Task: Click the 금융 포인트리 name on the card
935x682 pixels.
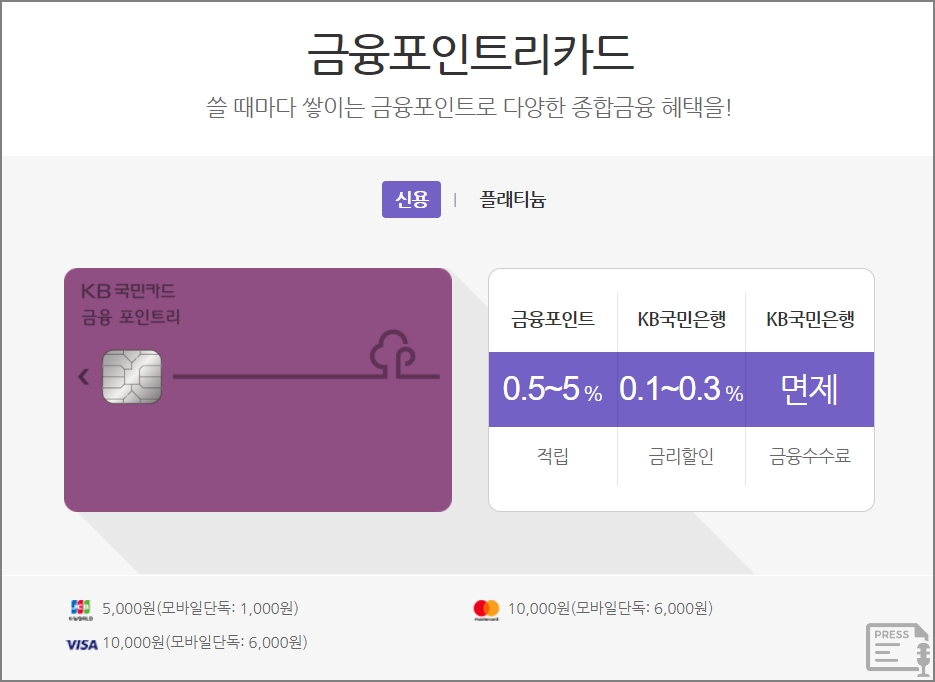Action: pyautogui.click(x=131, y=317)
